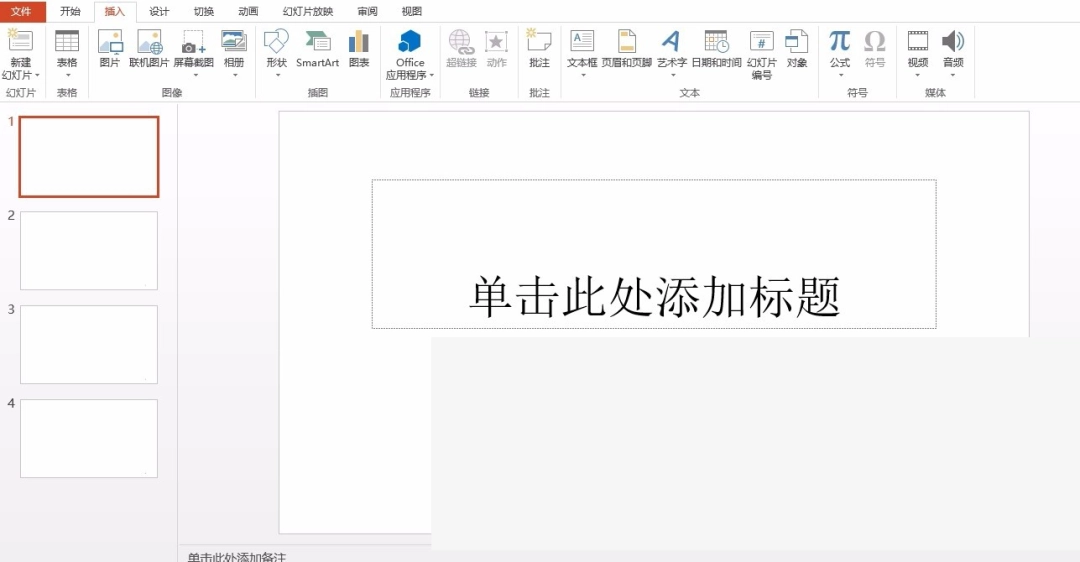Insert Slide Number (幻灯片编号)
The height and width of the screenshot is (562, 1080).
point(762,54)
